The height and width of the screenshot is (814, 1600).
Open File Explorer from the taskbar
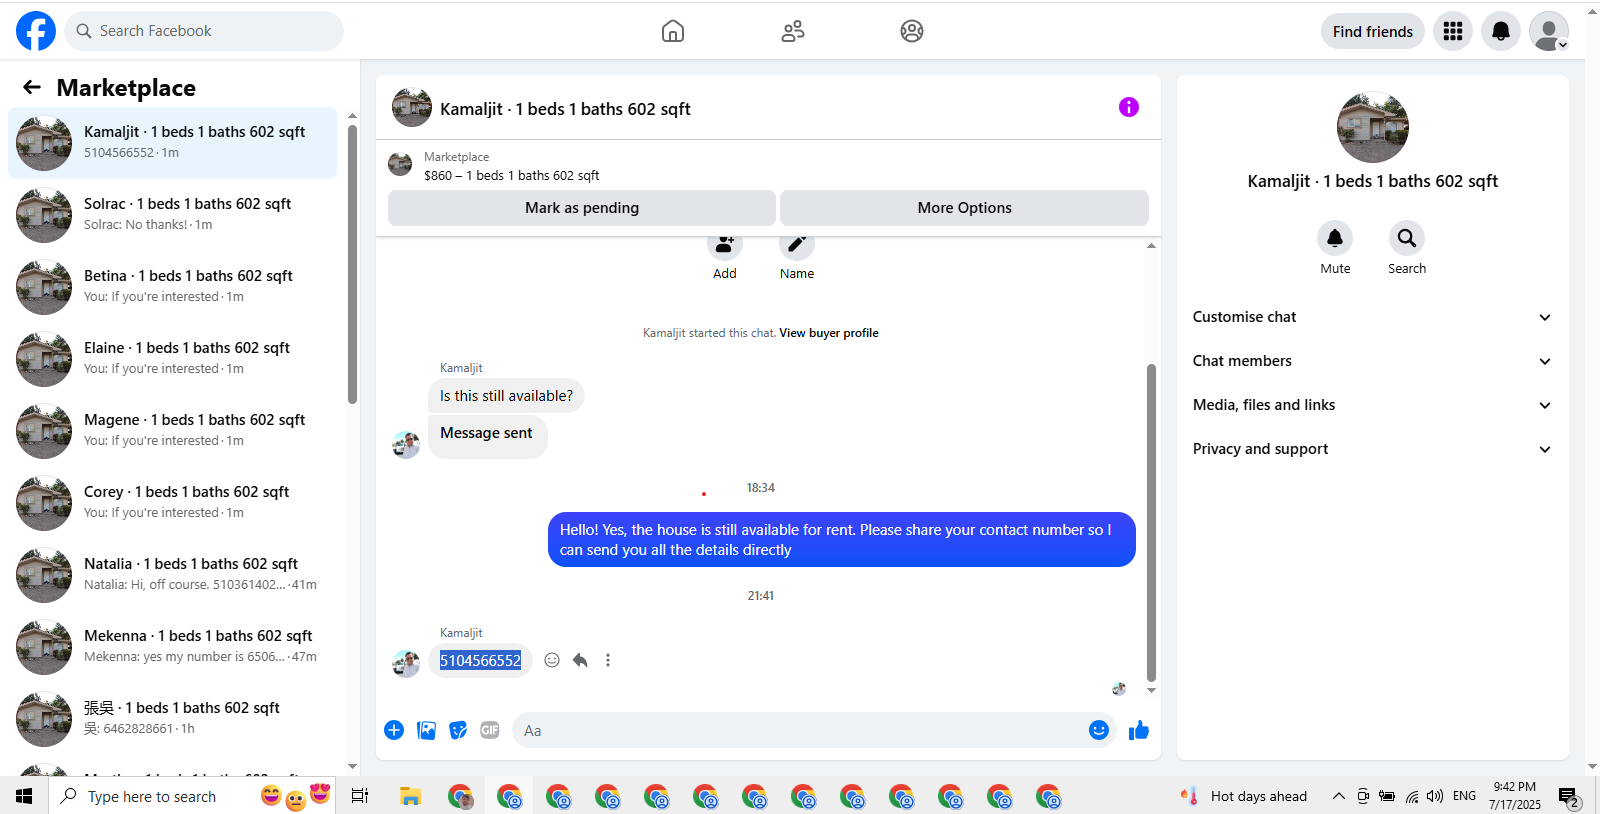[x=410, y=796]
